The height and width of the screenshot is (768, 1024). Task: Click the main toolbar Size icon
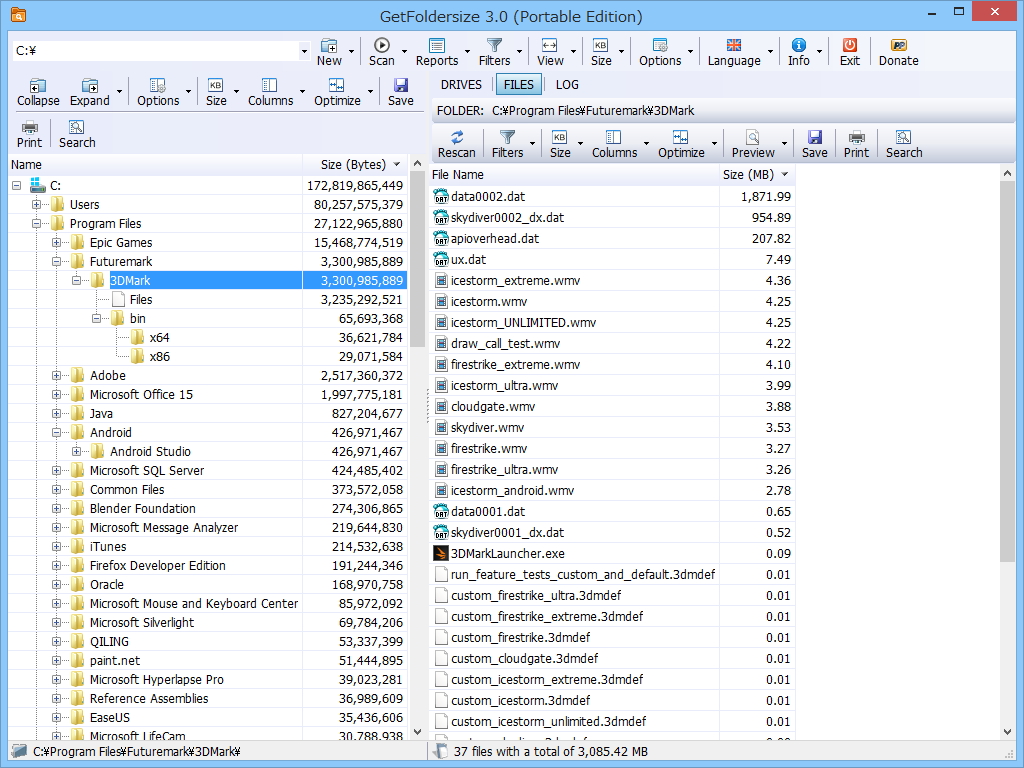pyautogui.click(x=601, y=52)
